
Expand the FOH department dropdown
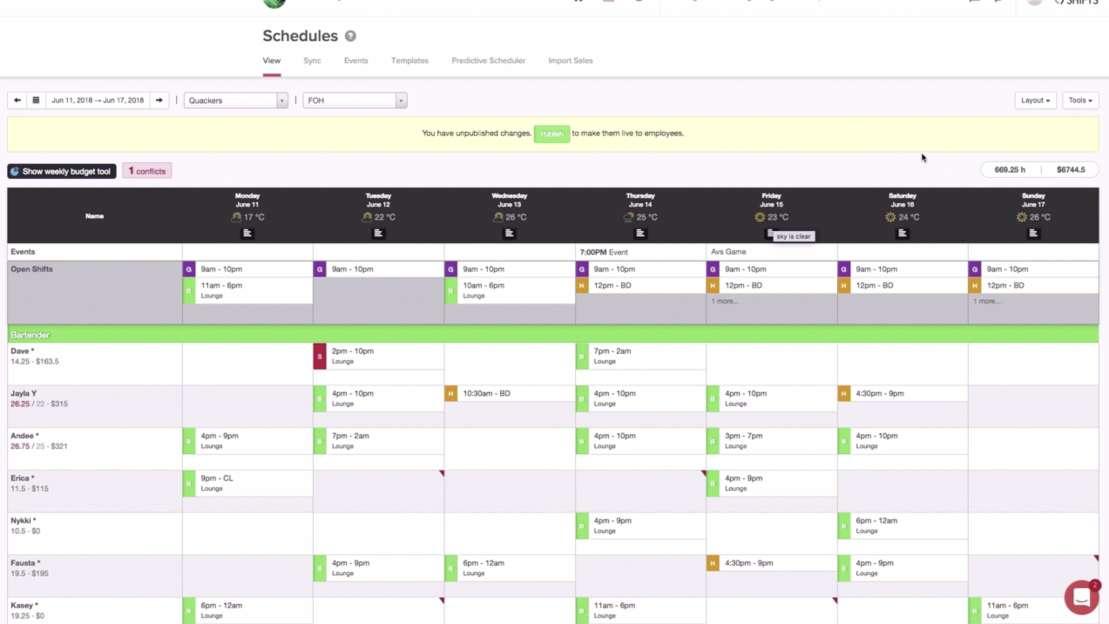click(355, 100)
